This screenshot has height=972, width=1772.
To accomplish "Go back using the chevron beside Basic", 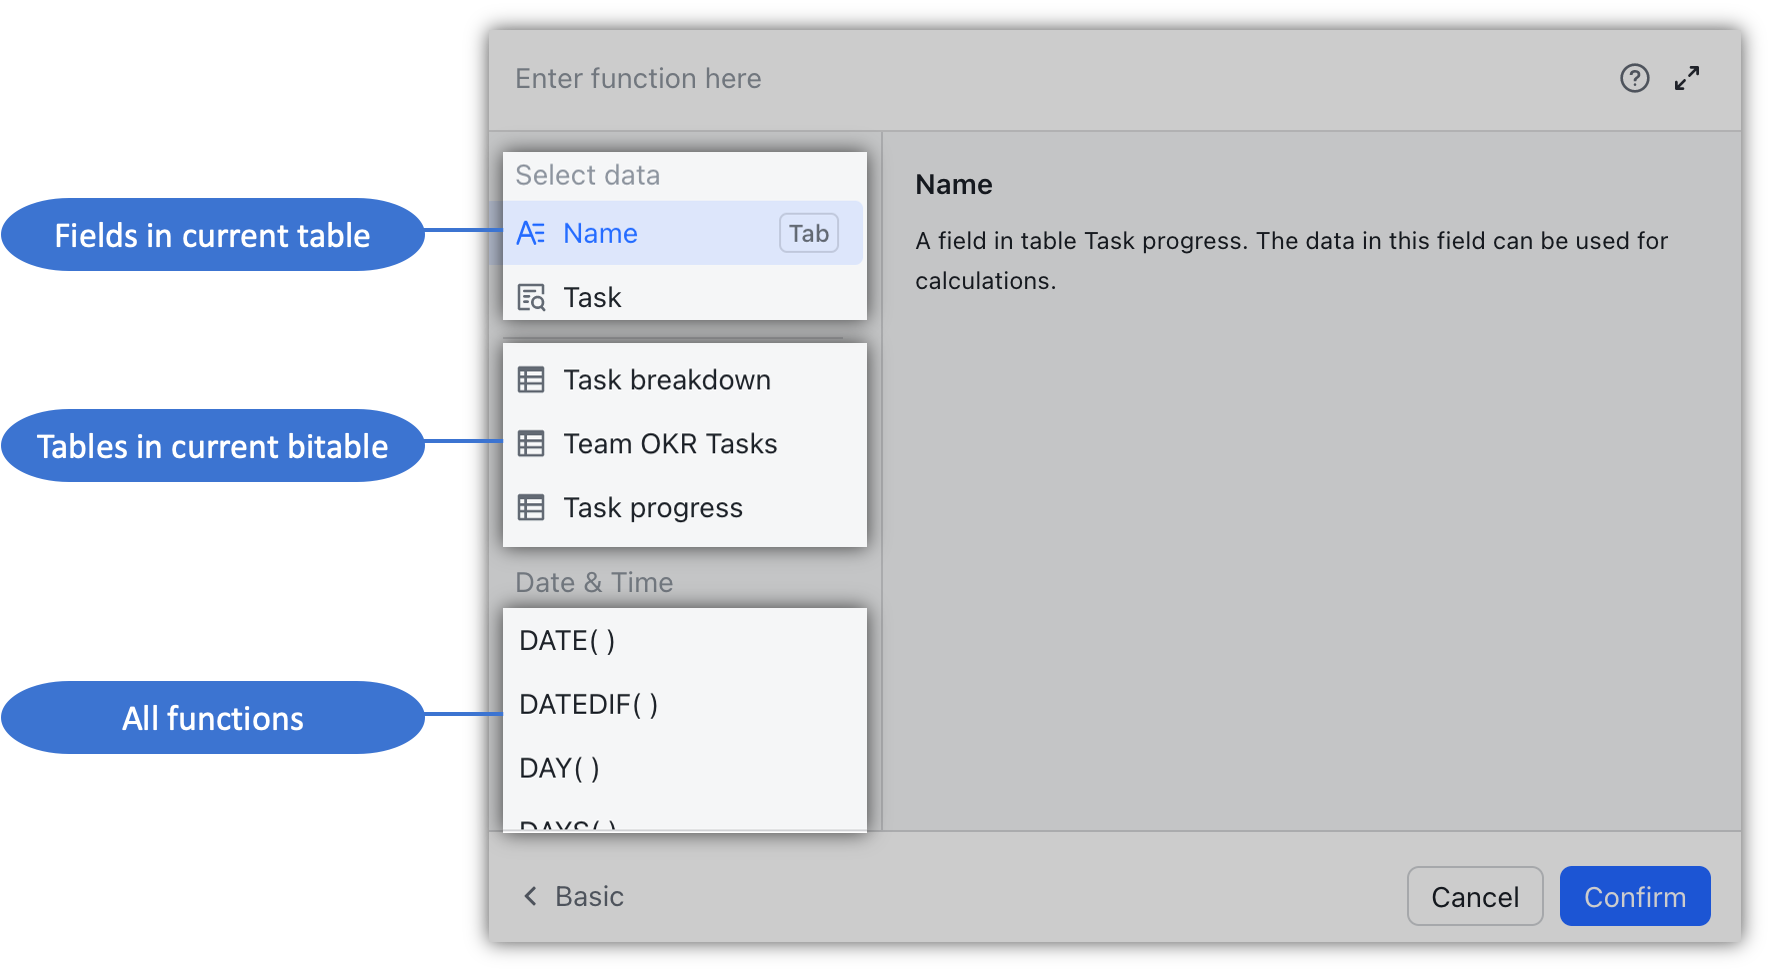I will coord(530,896).
